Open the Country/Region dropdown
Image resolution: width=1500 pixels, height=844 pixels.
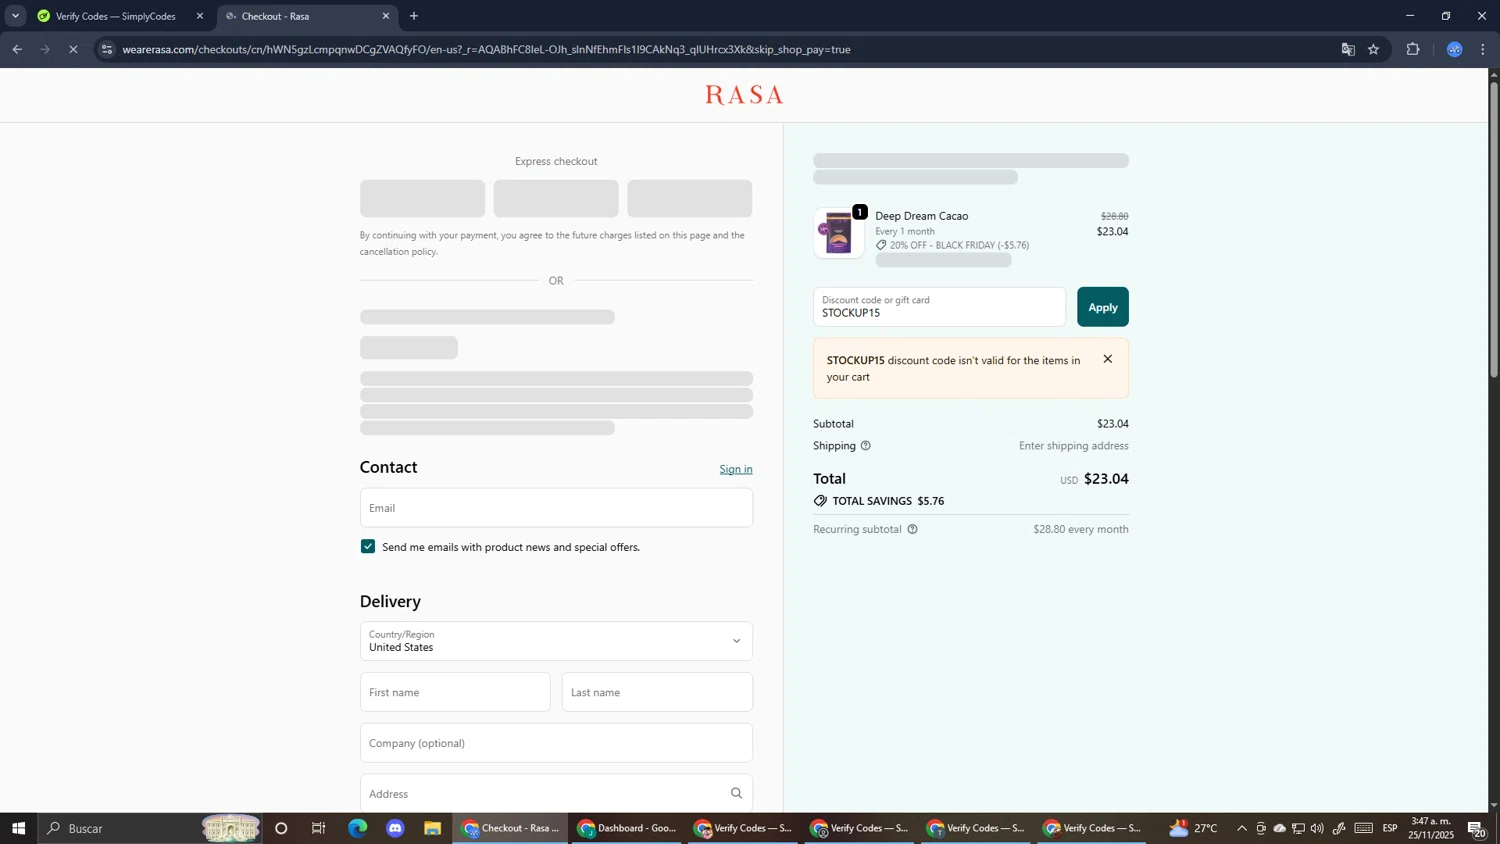coord(556,641)
